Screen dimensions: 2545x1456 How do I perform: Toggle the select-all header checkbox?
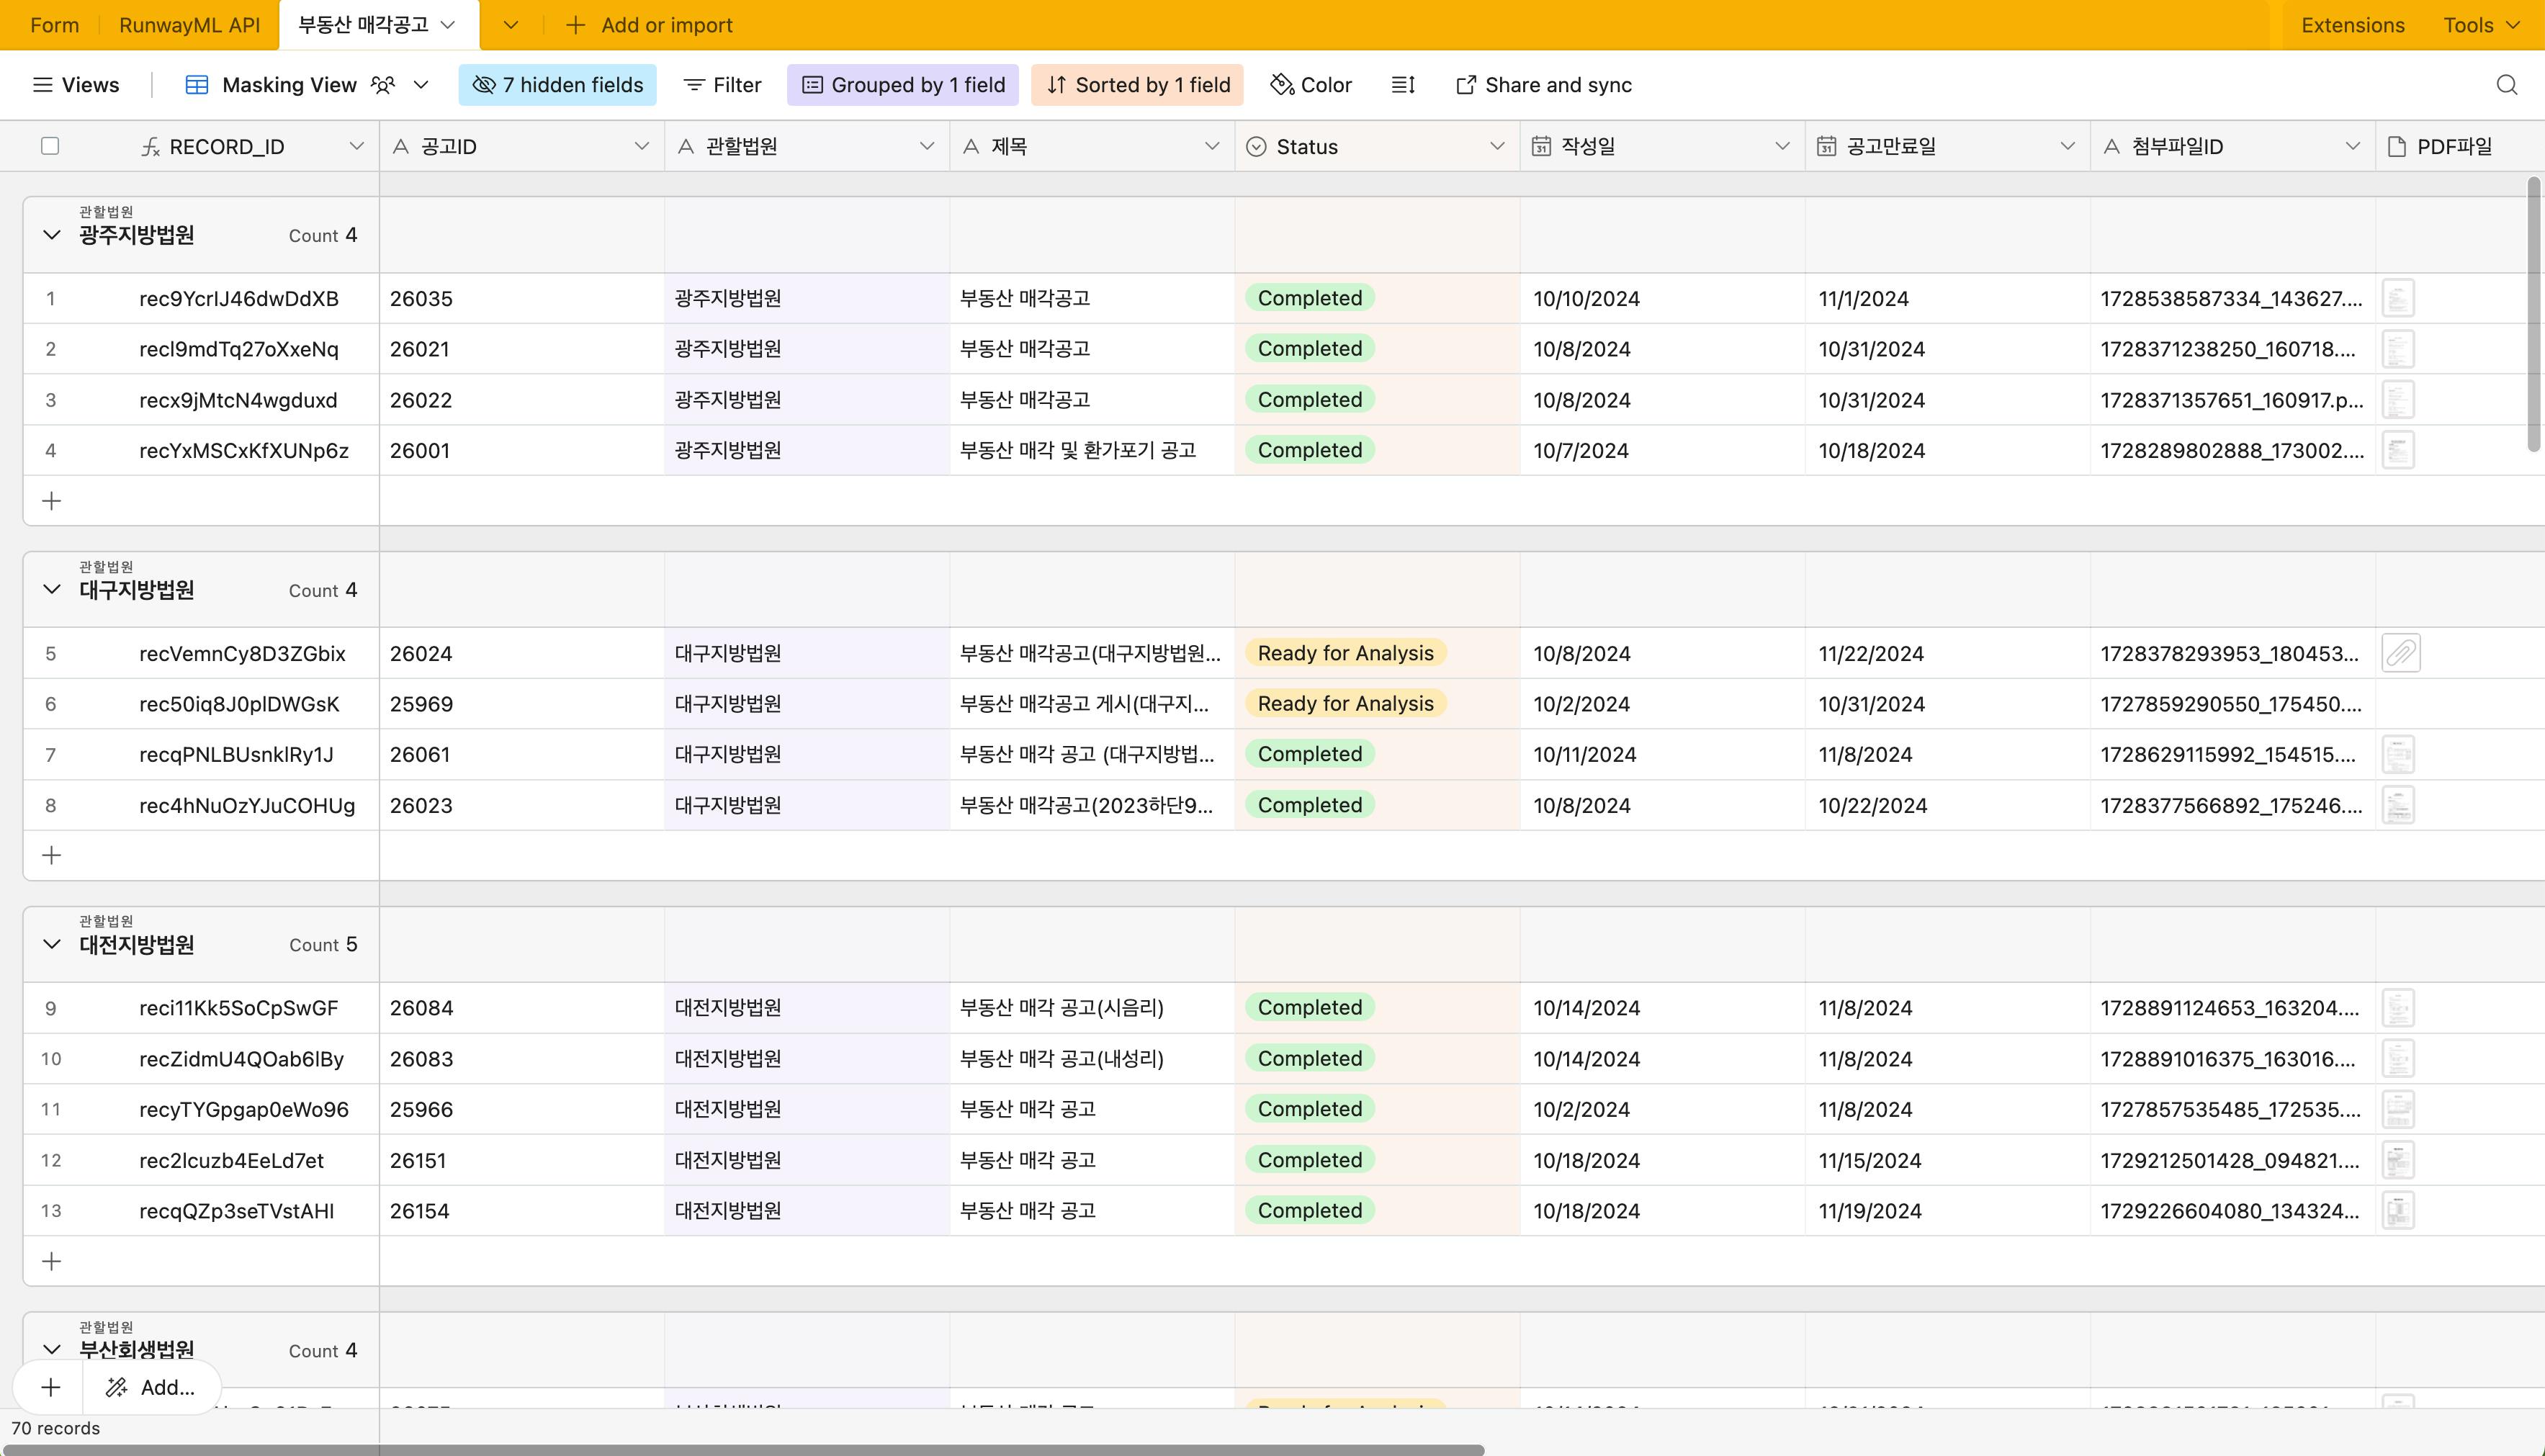click(50, 146)
